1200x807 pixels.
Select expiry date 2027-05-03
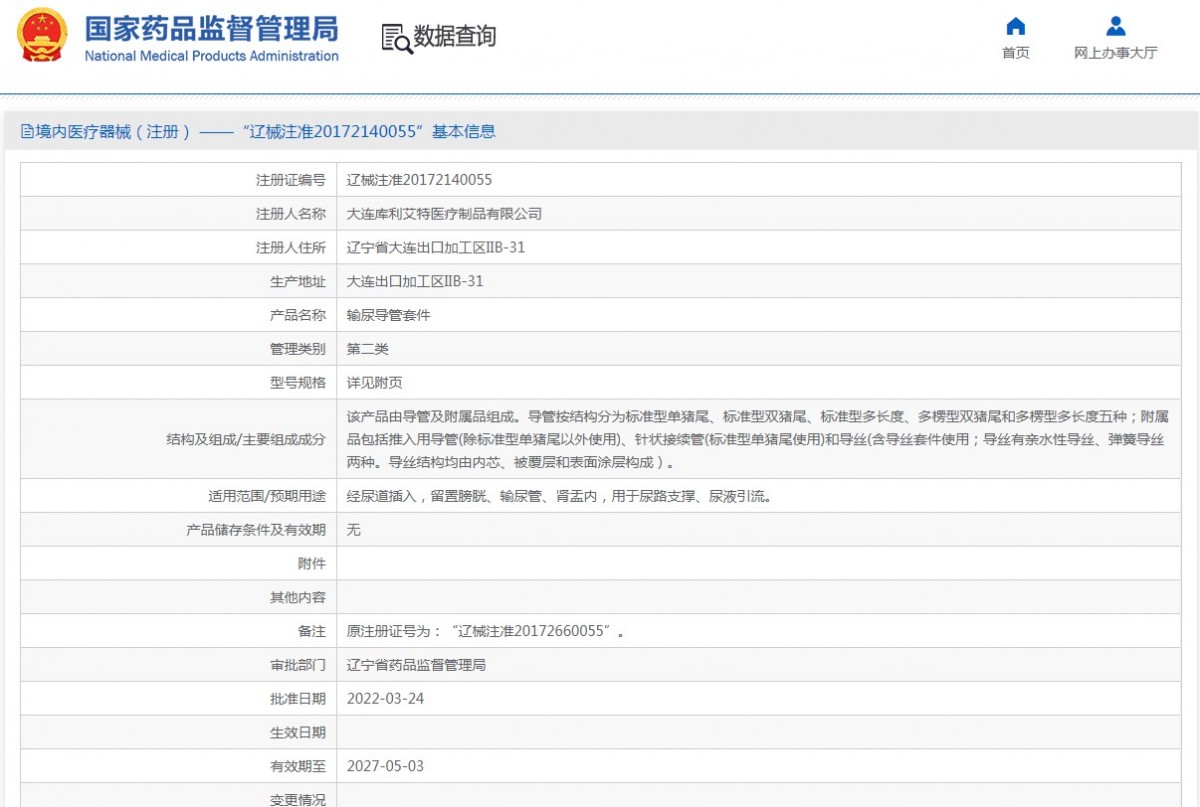tap(385, 766)
